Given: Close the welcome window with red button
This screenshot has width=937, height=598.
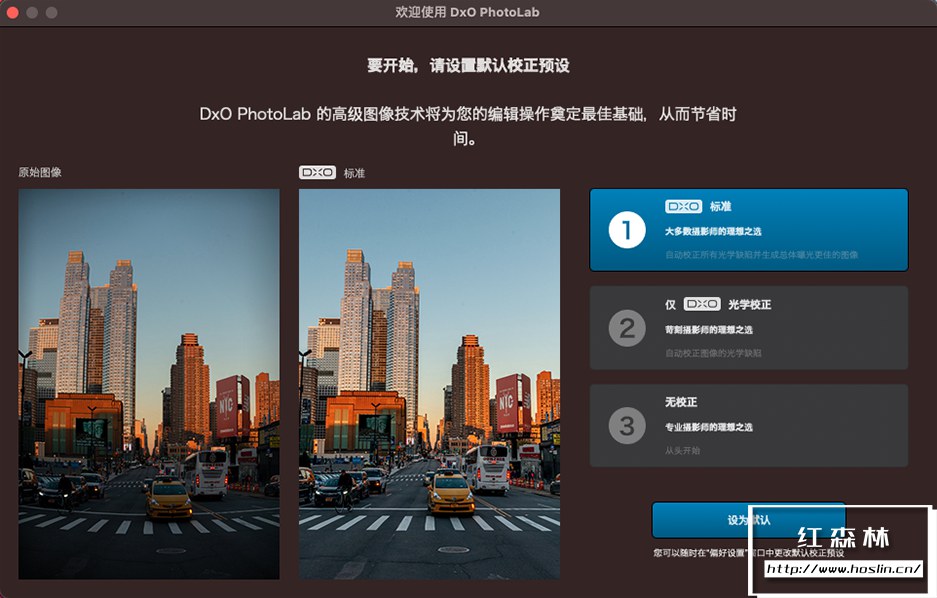Looking at the screenshot, I should point(11,12).
